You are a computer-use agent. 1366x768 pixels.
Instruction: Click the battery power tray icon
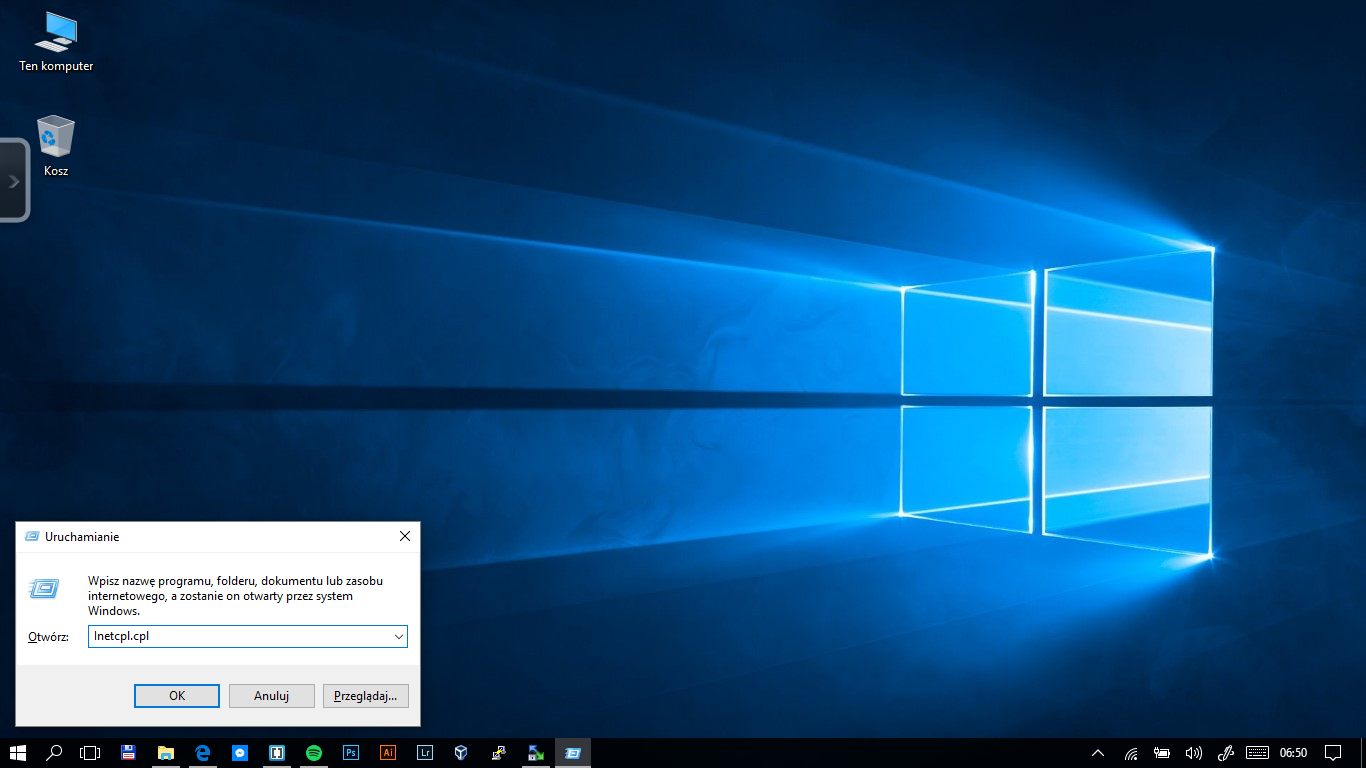[1162, 753]
